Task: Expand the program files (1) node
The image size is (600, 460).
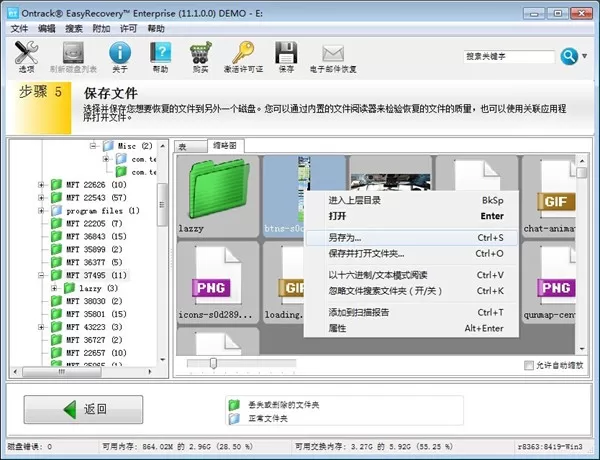Action: [x=41, y=211]
